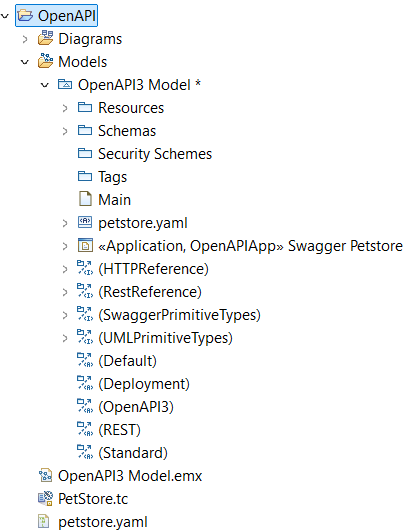Click the PetStore.tc transformation config icon

[45, 499]
